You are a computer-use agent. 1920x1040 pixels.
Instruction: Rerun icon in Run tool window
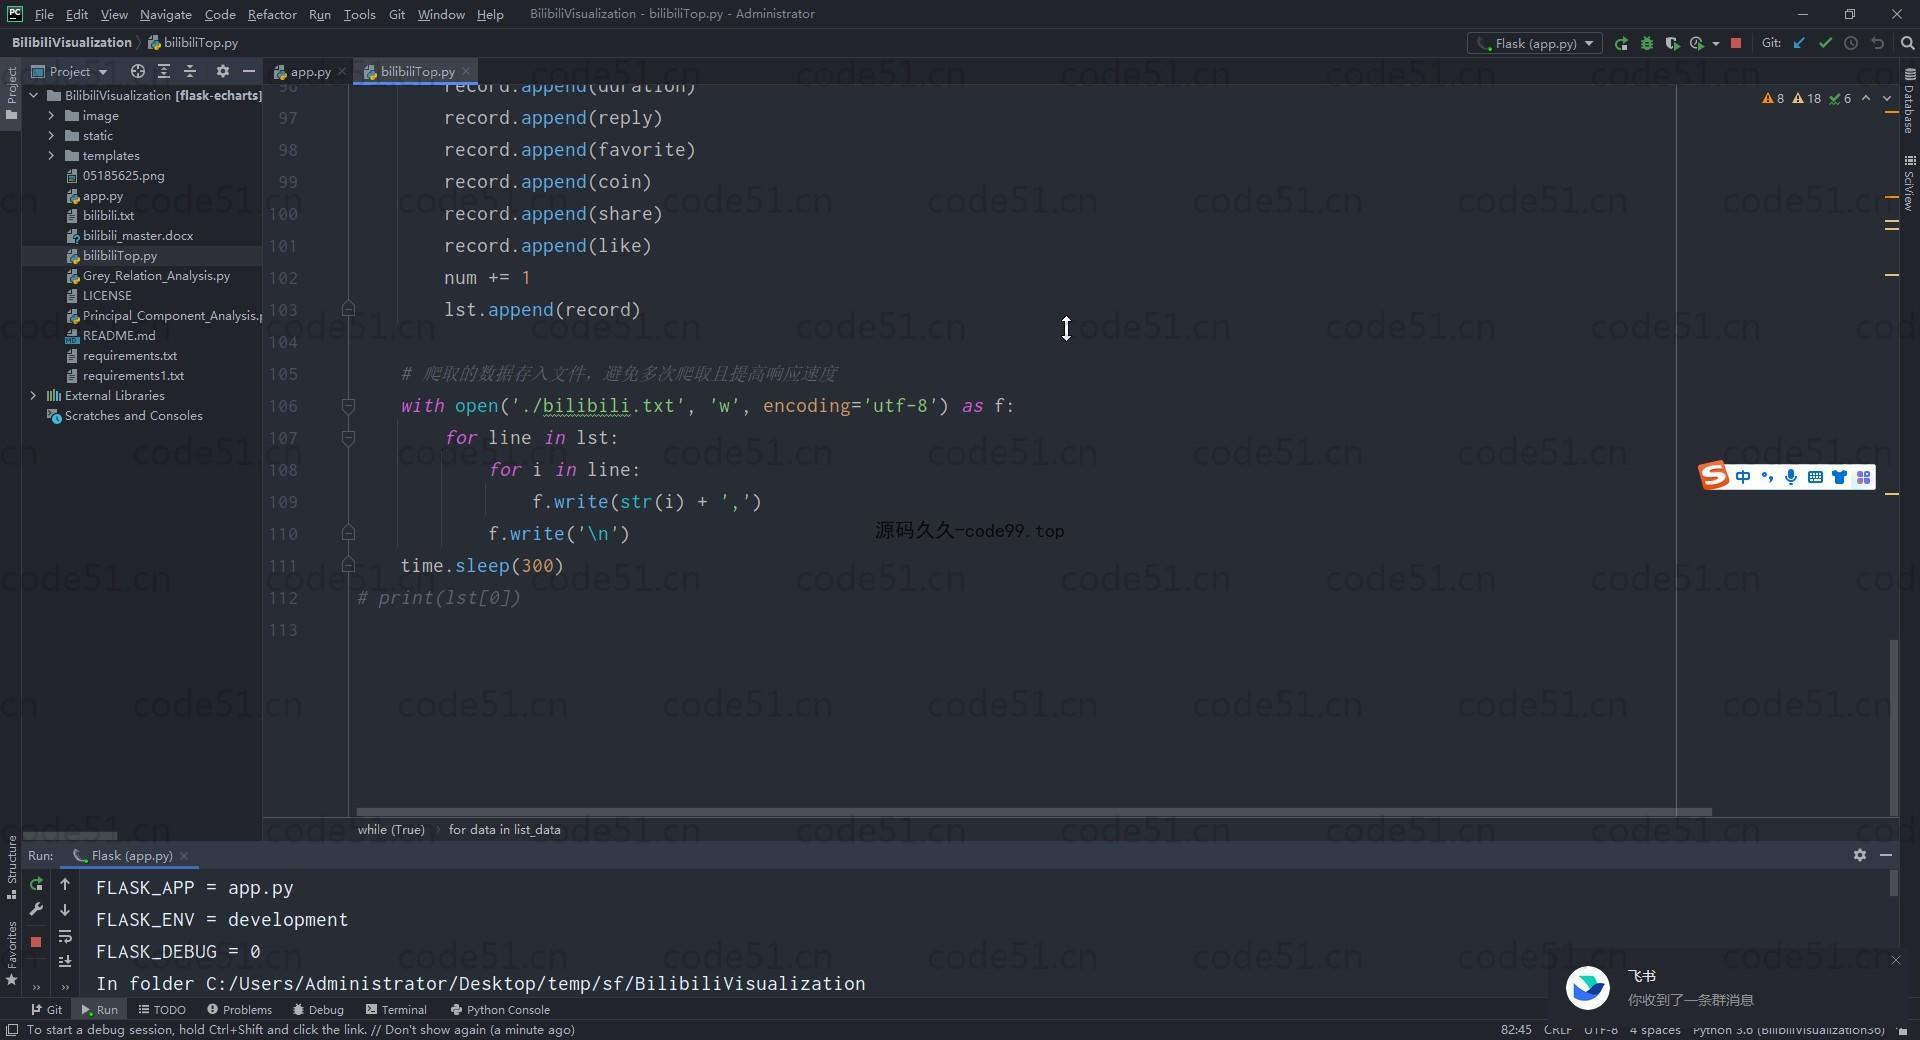tap(36, 884)
